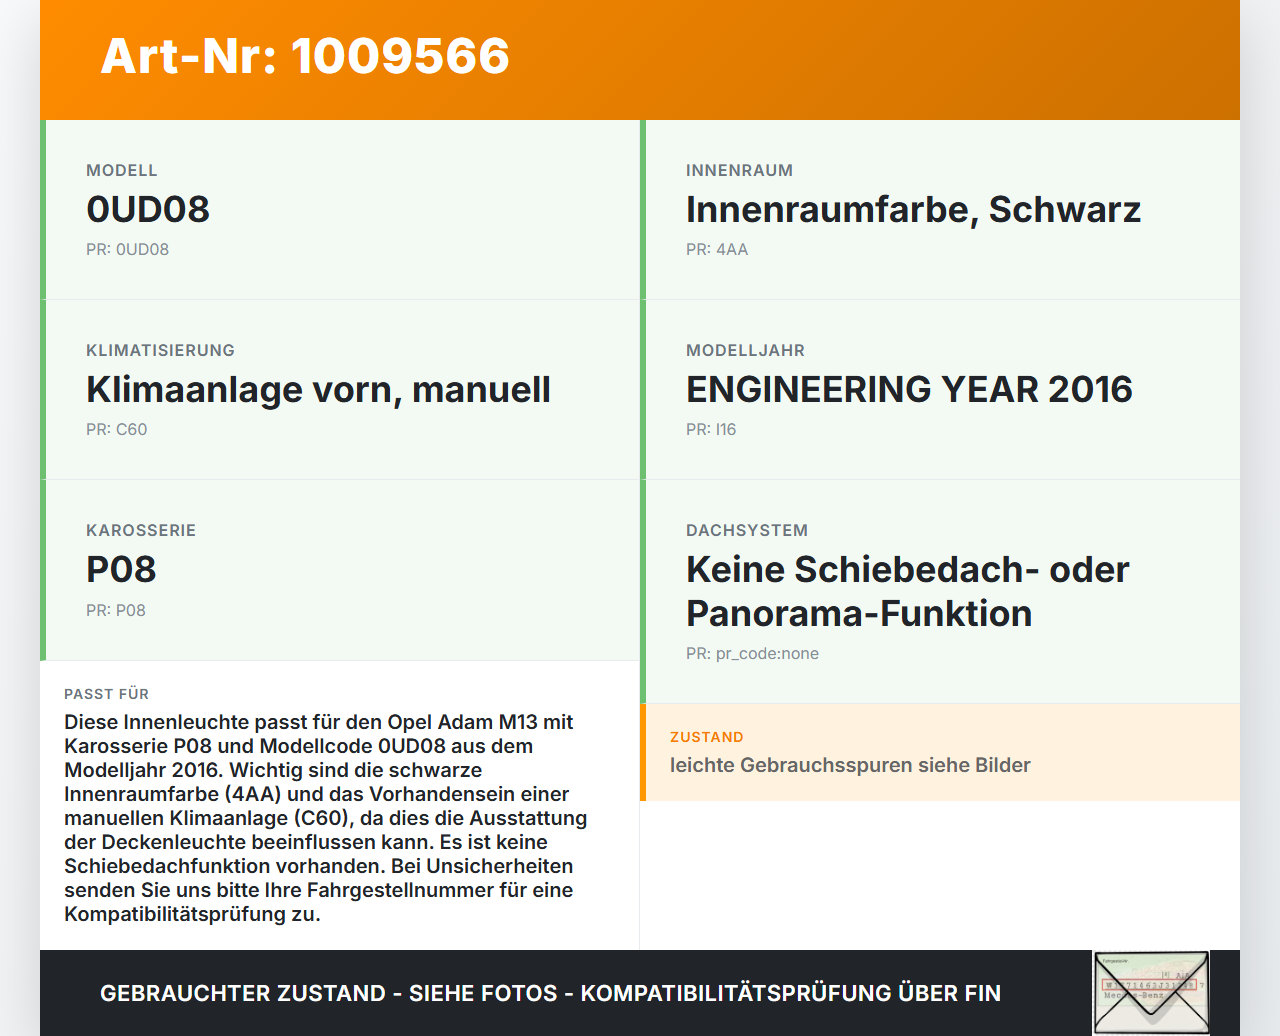
Task: Open the ENGINEERING YEAR 2016 card
Action: (909, 389)
